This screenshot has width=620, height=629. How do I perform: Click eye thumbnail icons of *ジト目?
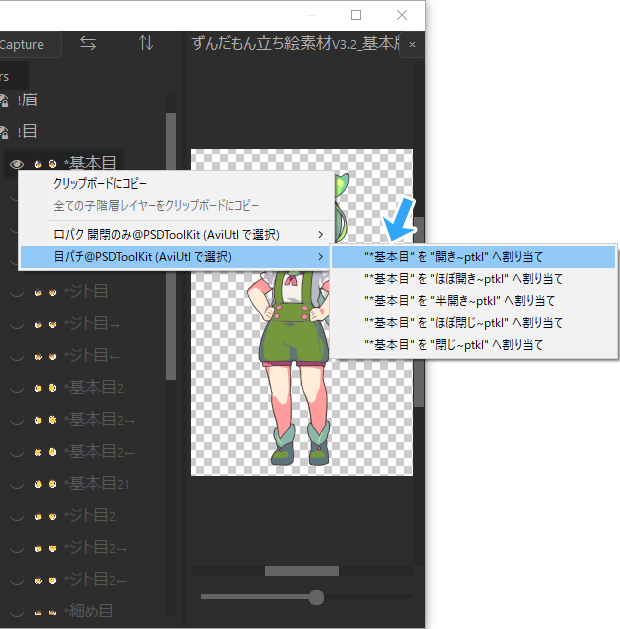(45, 292)
